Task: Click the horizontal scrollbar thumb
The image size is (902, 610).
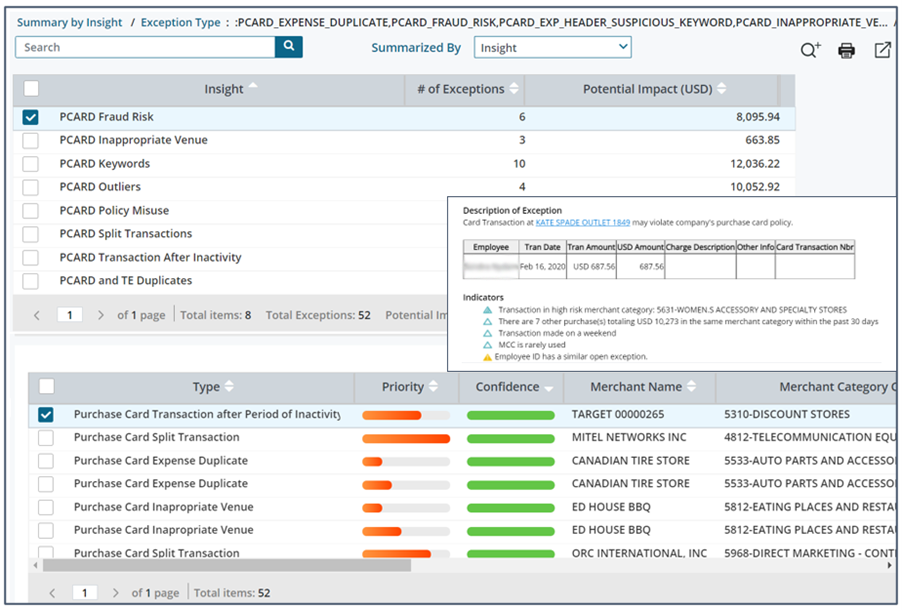Action: 227,565
